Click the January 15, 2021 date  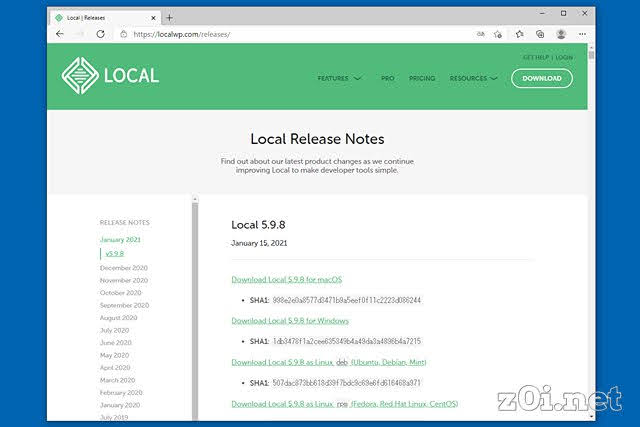[x=259, y=243]
